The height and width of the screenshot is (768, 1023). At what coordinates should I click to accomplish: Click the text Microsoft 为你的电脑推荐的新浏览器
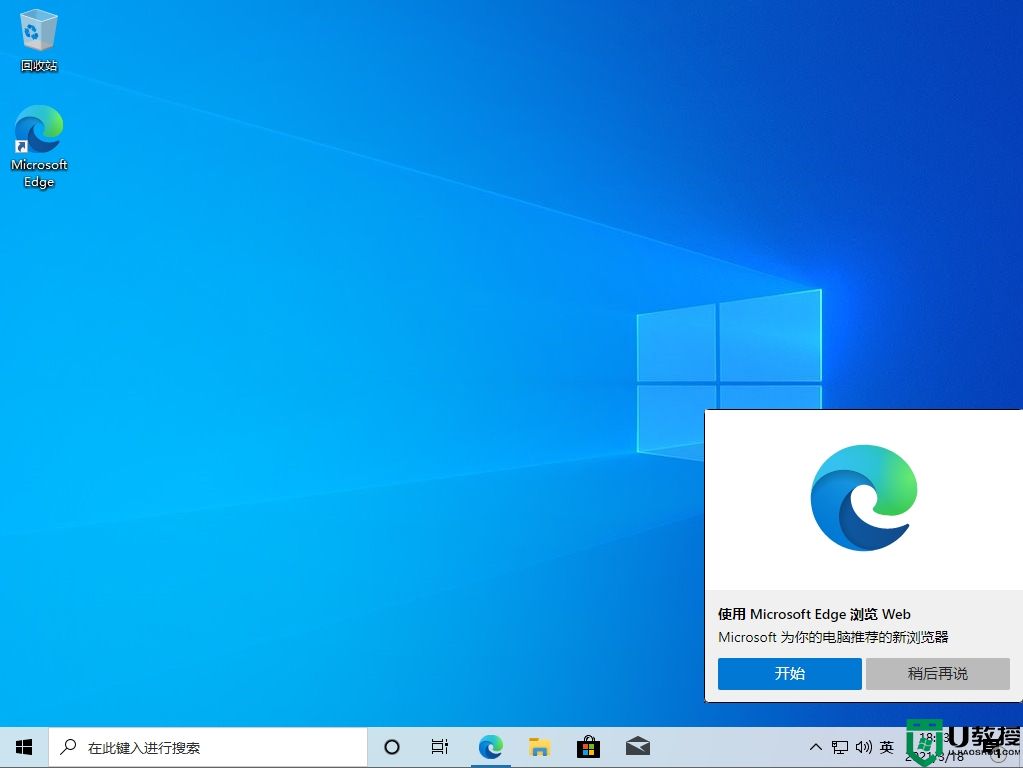(x=833, y=637)
